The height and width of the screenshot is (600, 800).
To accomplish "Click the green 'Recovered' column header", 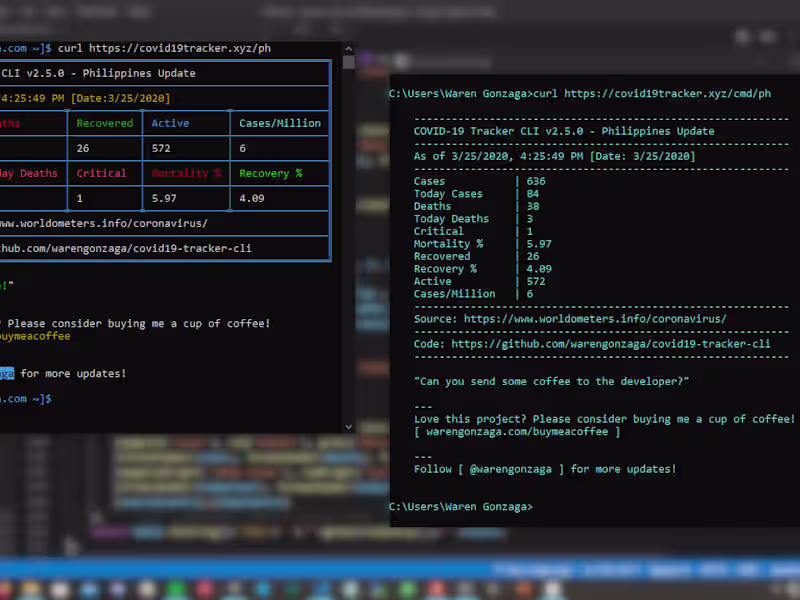I will (x=105, y=123).
